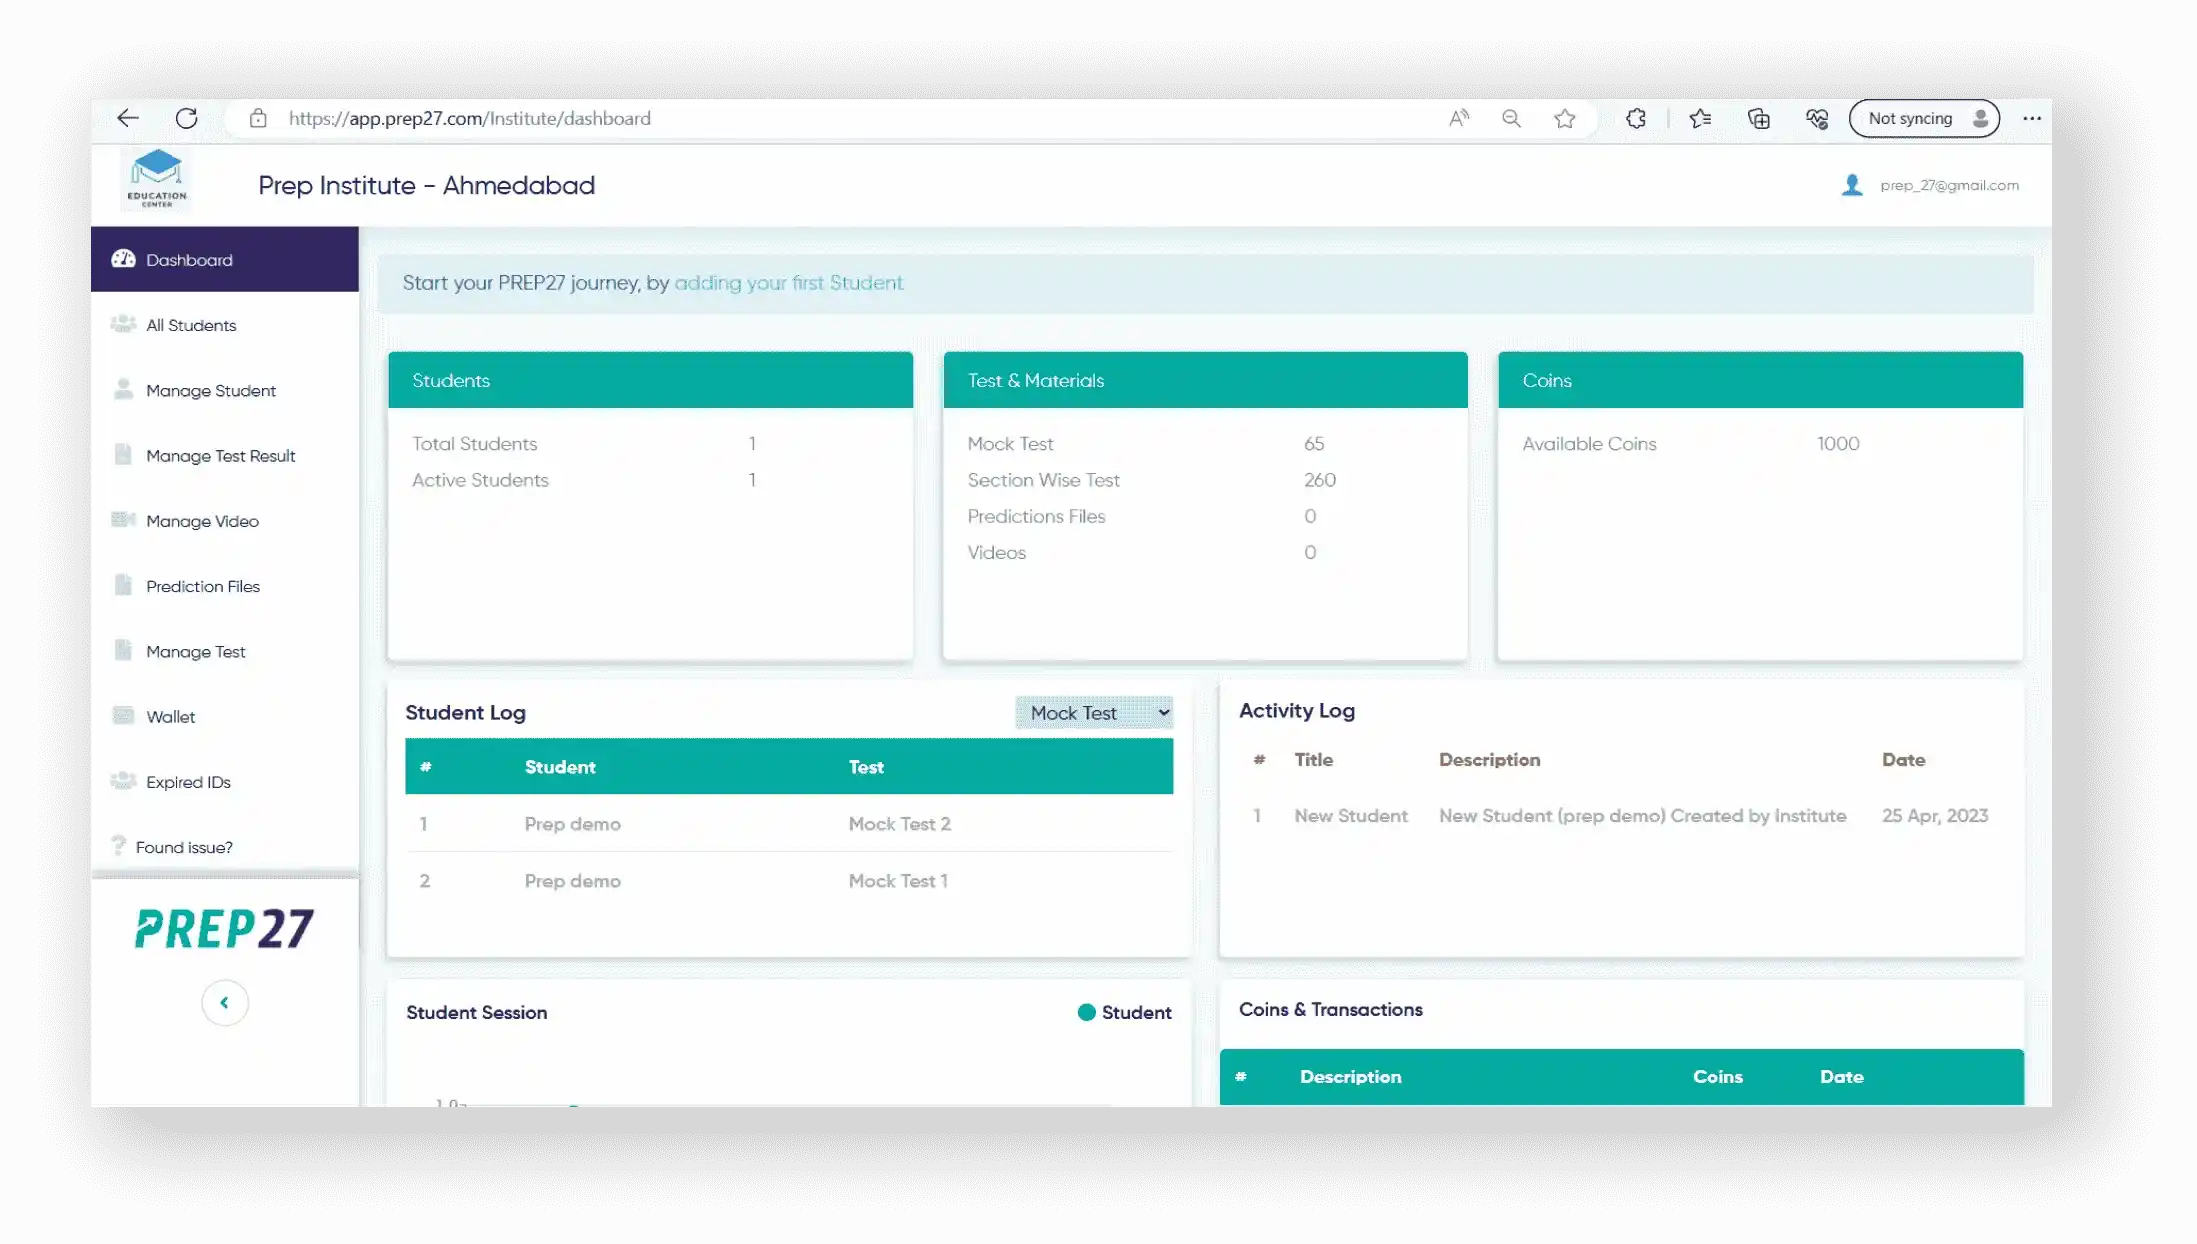Collapse the sidebar using chevron button
2197x1244 pixels.
pyautogui.click(x=224, y=1002)
